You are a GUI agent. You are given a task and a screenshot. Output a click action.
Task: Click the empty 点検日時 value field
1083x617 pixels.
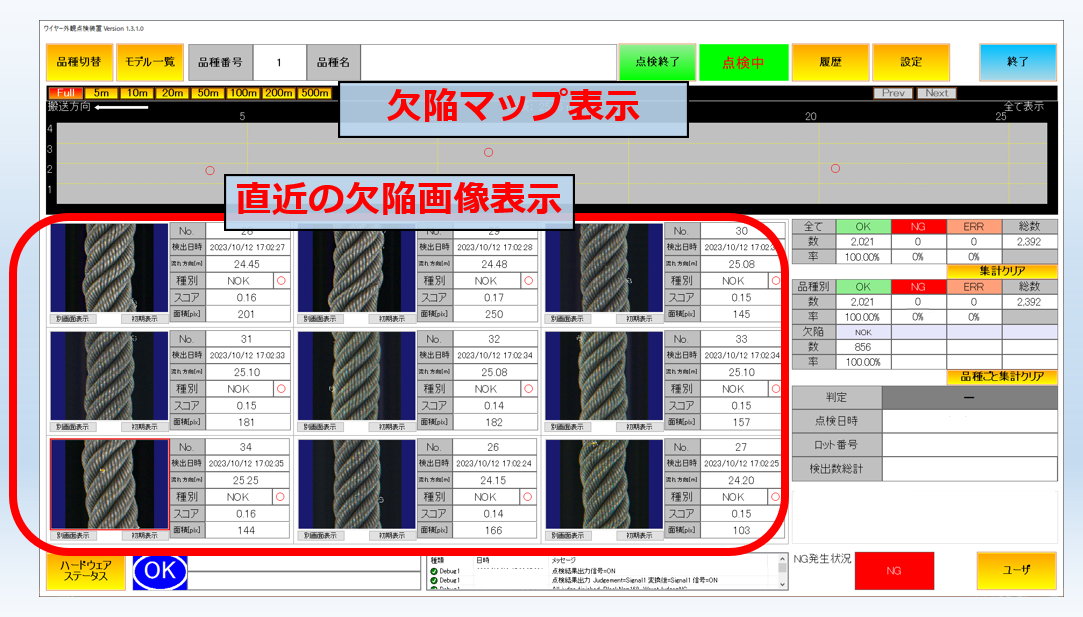[969, 421]
